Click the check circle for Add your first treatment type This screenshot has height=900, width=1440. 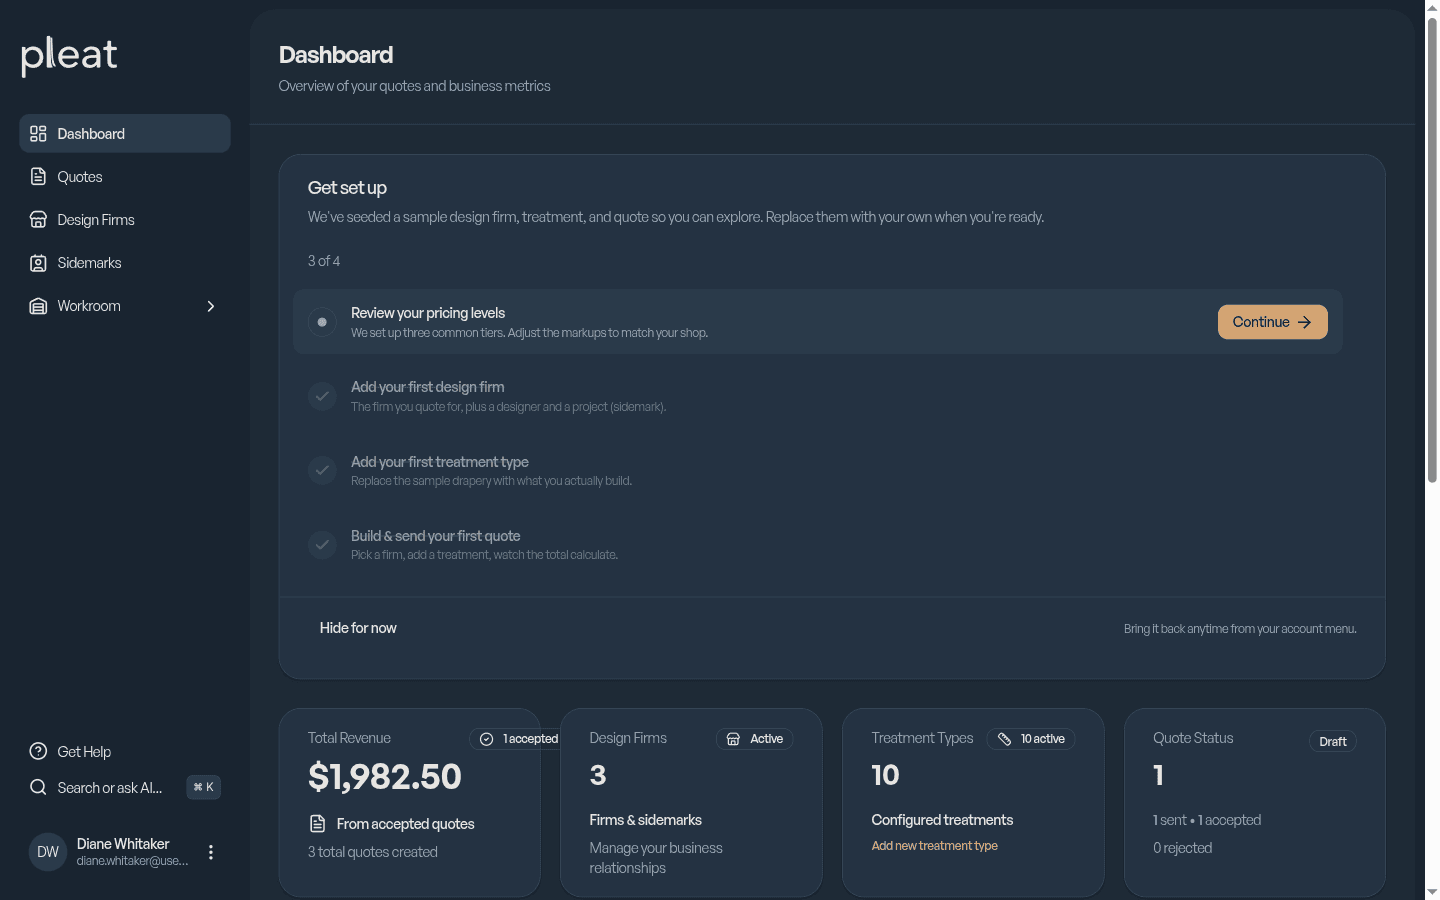[x=322, y=470]
